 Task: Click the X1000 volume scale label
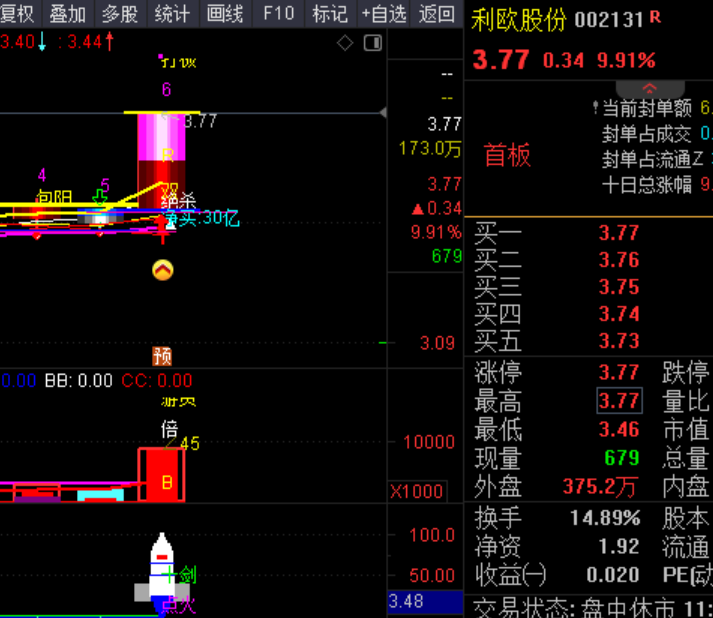coord(417,492)
